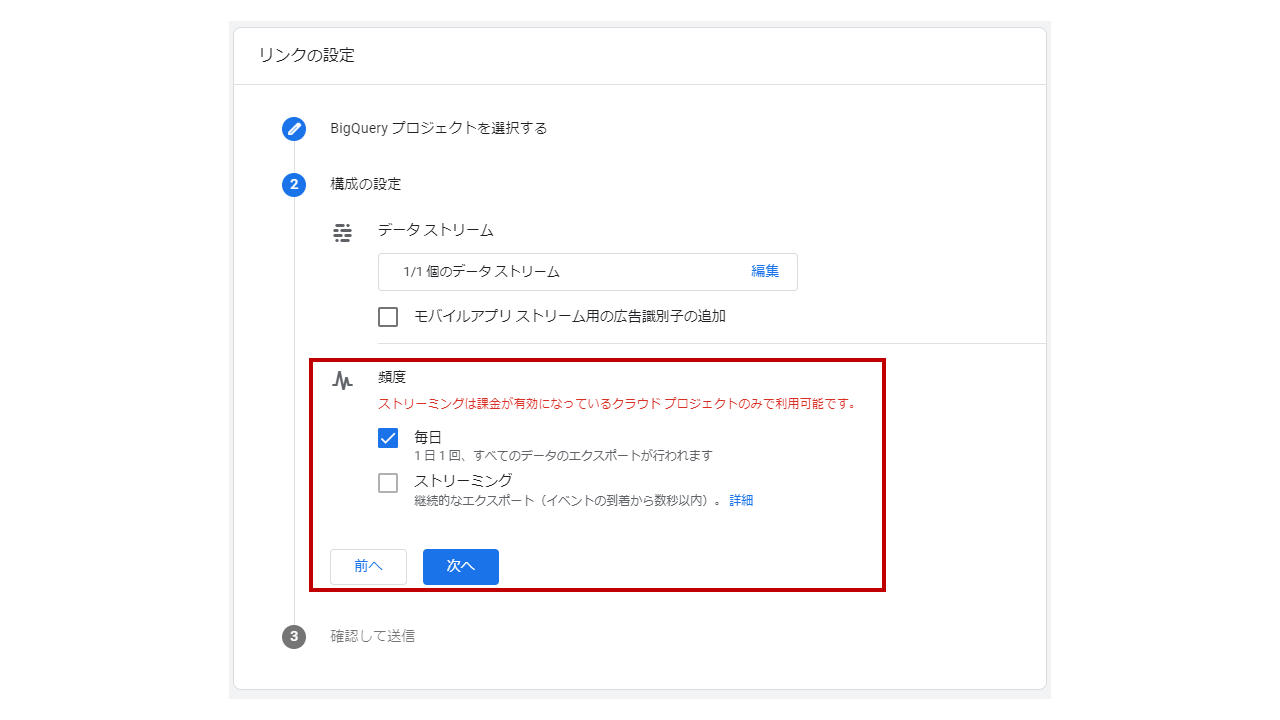The width and height of the screenshot is (1280, 720).
Task: Enable モバイルアプリ ストリーム用の広告識別子の追加
Action: click(x=388, y=316)
